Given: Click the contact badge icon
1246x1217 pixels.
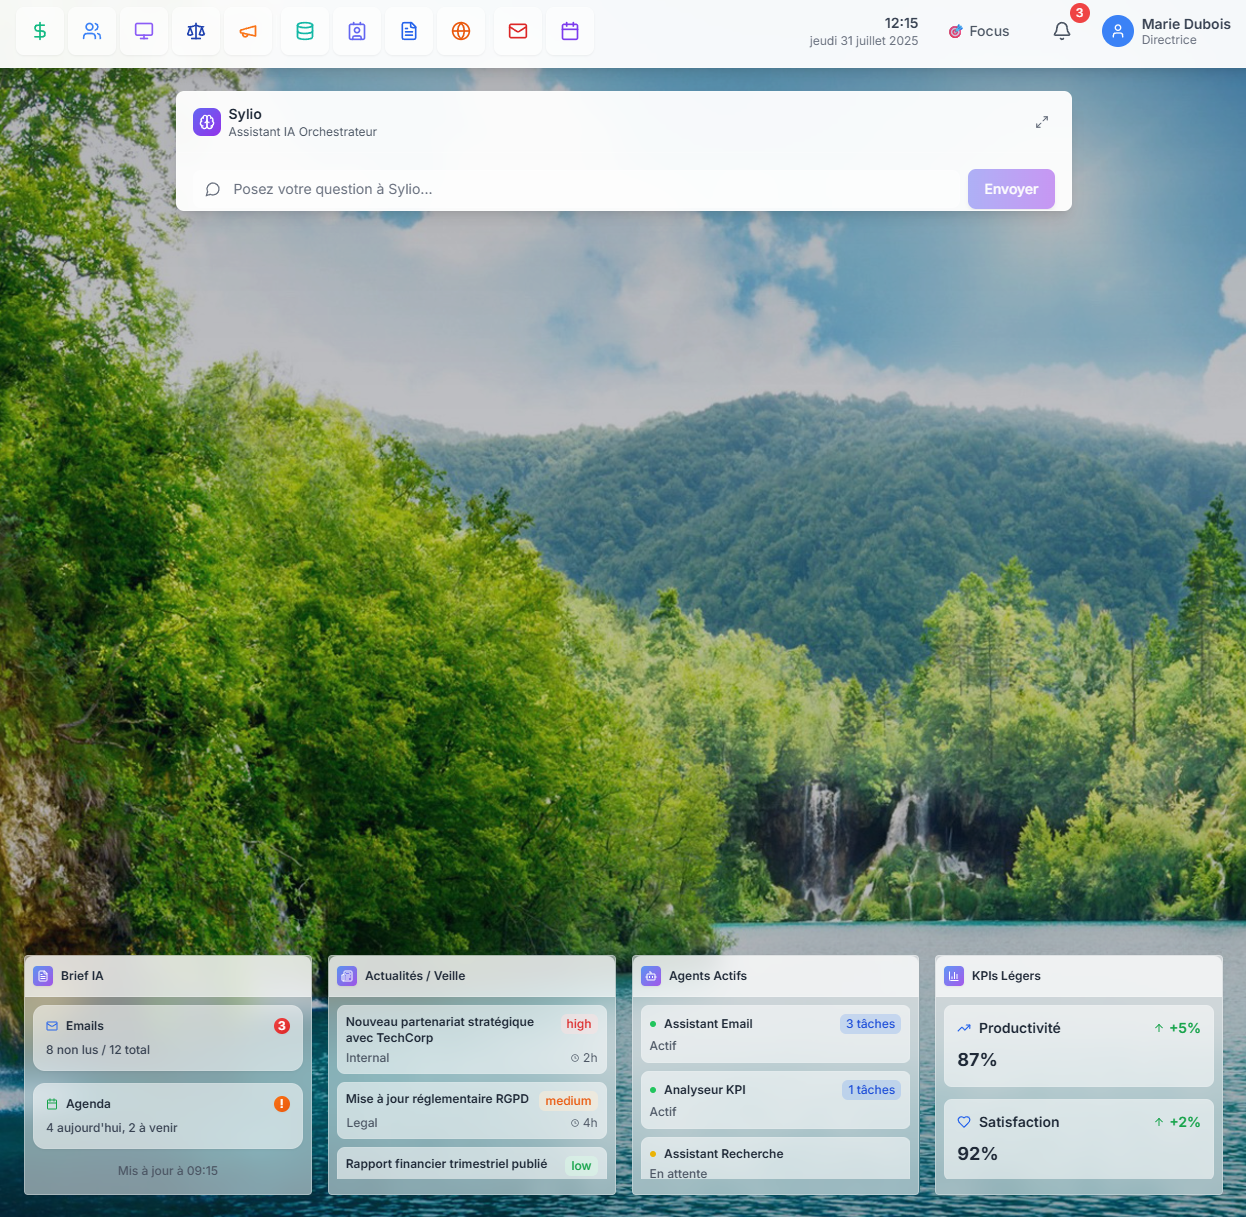Looking at the screenshot, I should 357,31.
